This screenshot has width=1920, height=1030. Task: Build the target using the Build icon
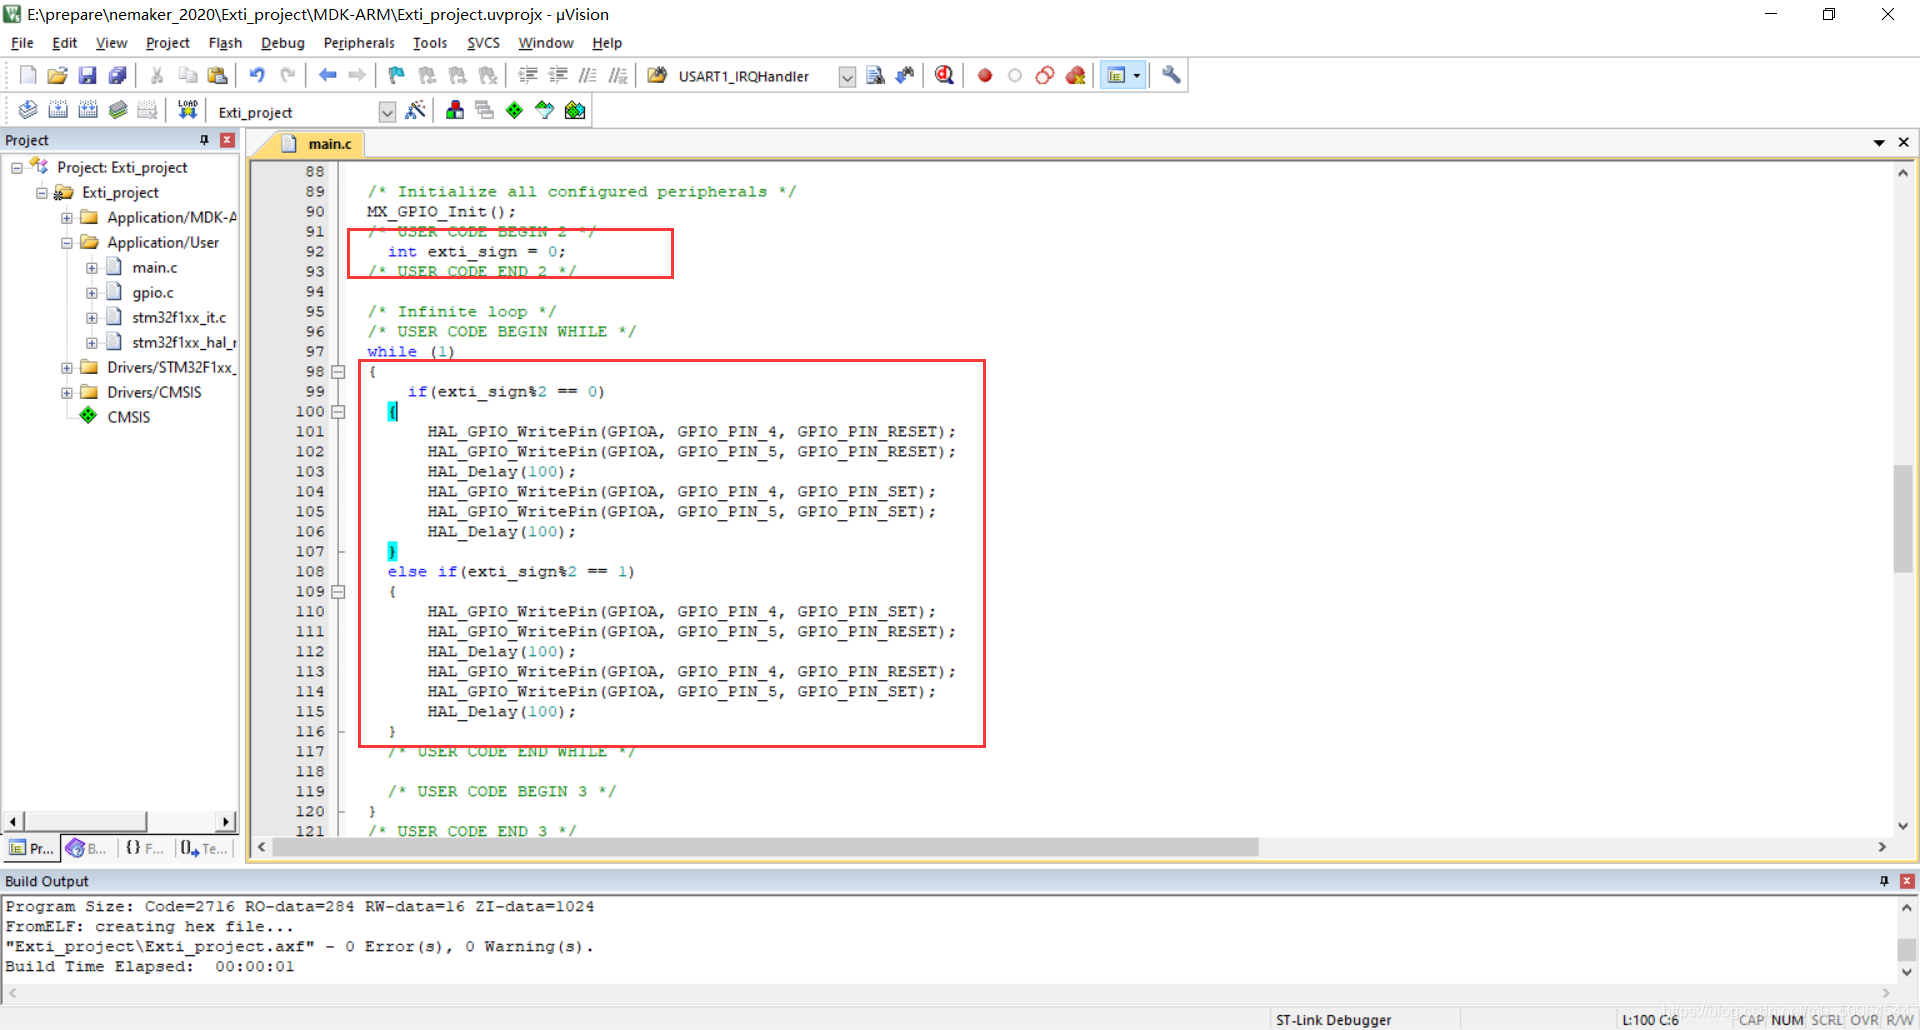58,110
